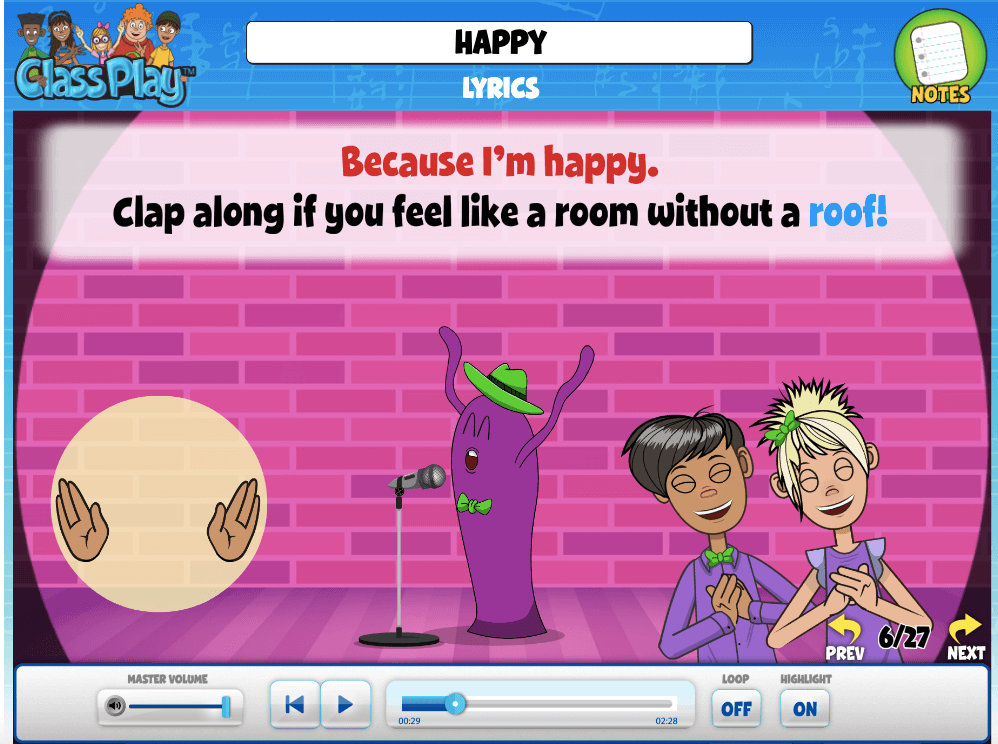Toggle the Highlight ON button

point(805,708)
